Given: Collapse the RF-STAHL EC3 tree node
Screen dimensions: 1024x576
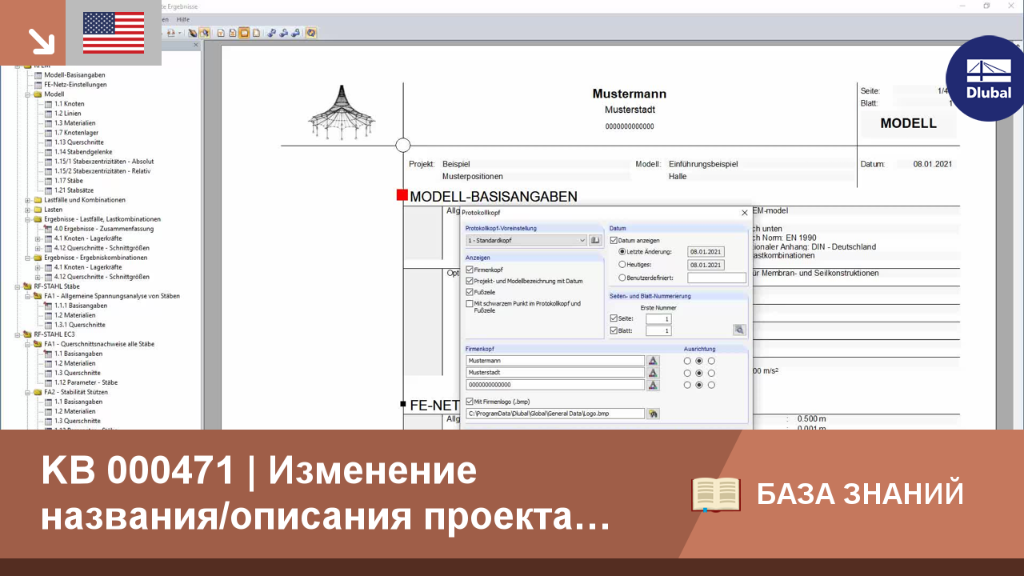Looking at the screenshot, I should click(x=18, y=334).
